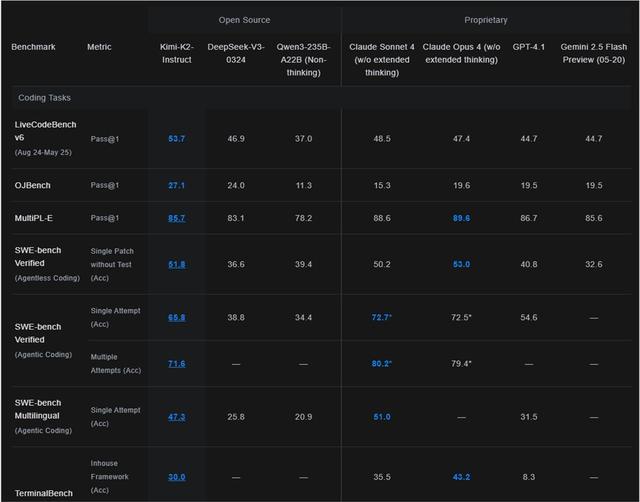Click the DeepSeek-V3-0324 column header
Image resolution: width=640 pixels, height=502 pixels.
click(234, 53)
